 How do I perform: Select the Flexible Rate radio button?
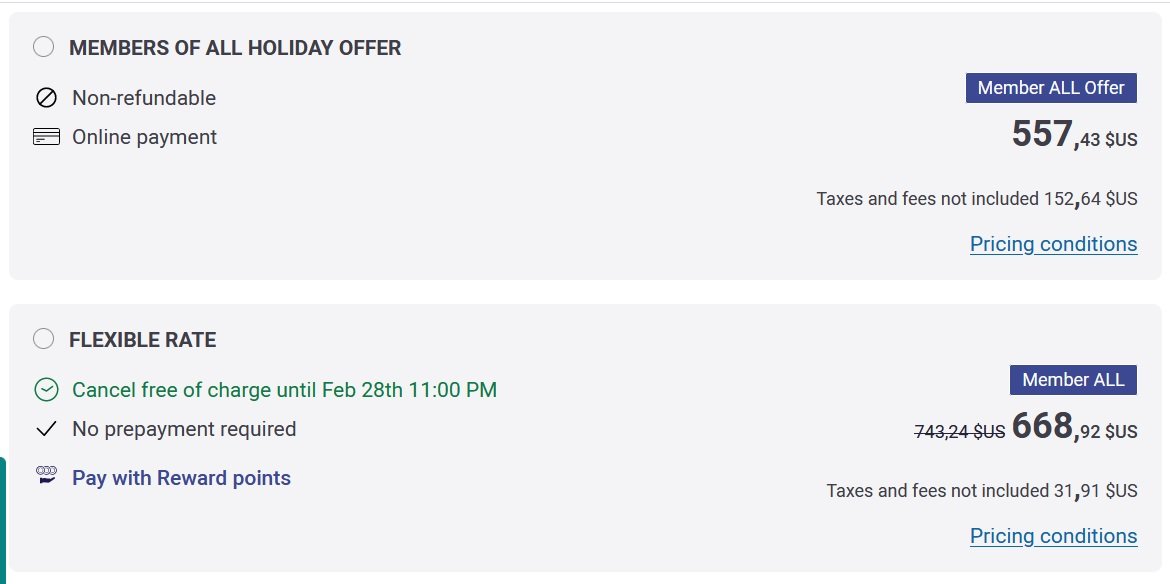click(x=44, y=339)
